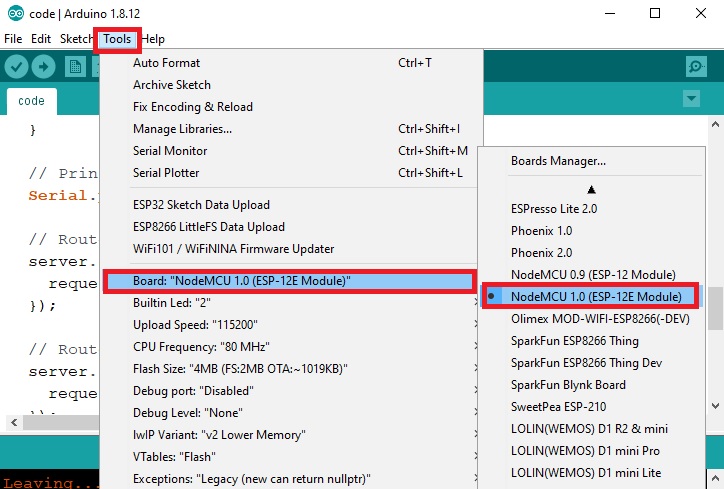Minimize the Arduino window
Viewport: 724px width, 489px height.
point(610,13)
